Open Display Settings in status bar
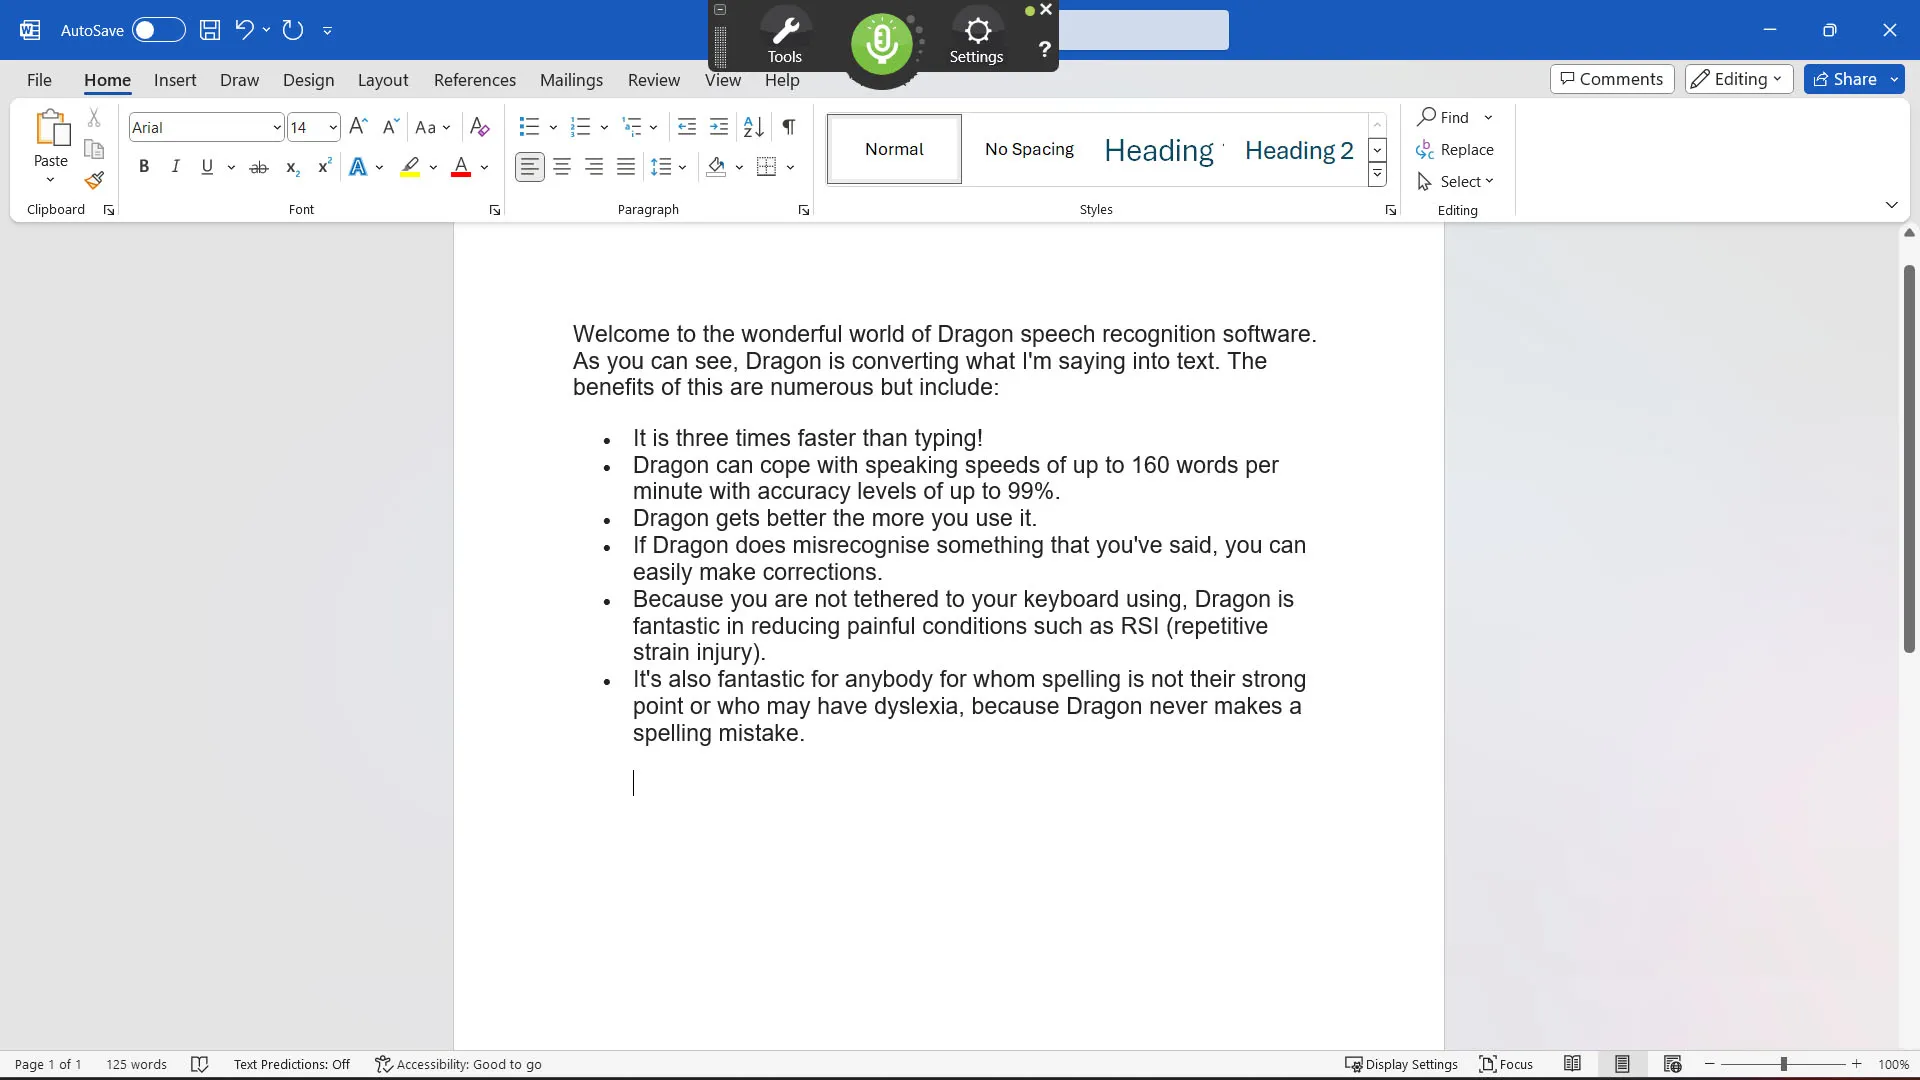The width and height of the screenshot is (1920, 1080). pos(1402,1064)
